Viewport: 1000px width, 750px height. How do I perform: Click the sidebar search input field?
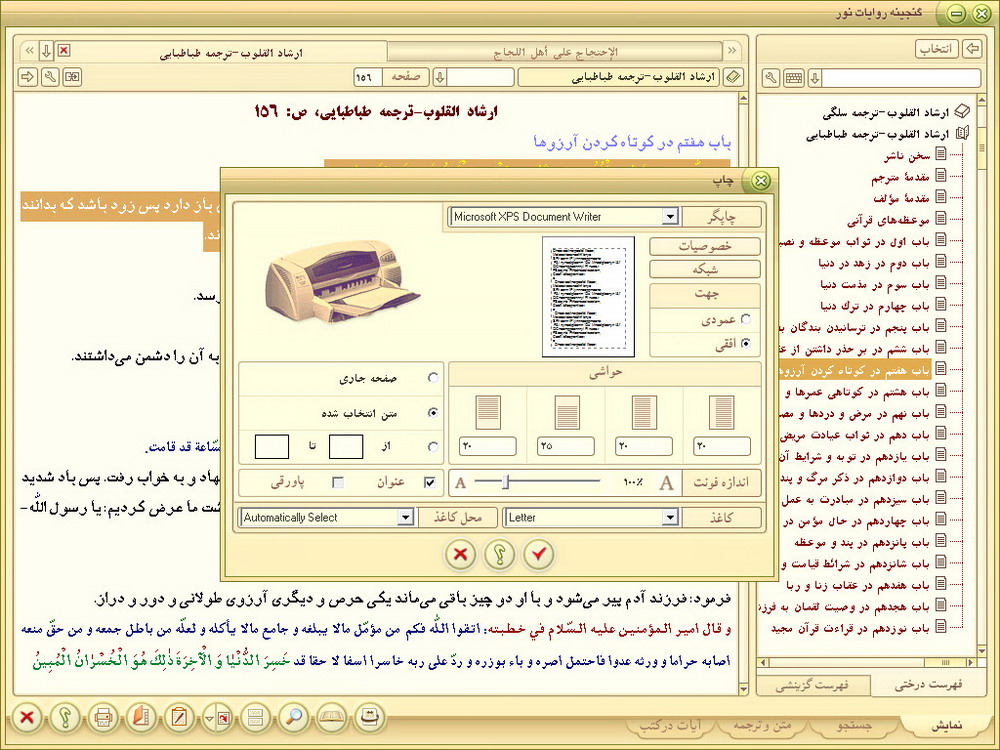[x=901, y=78]
